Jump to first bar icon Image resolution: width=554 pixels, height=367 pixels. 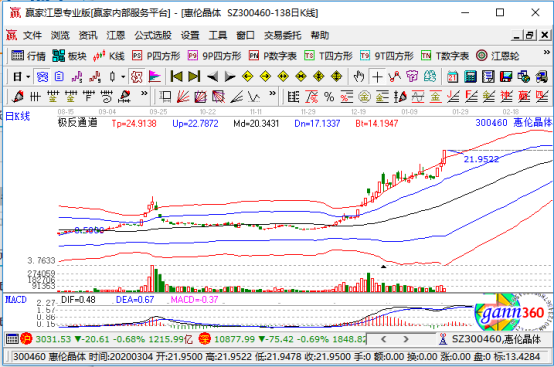(x=176, y=77)
